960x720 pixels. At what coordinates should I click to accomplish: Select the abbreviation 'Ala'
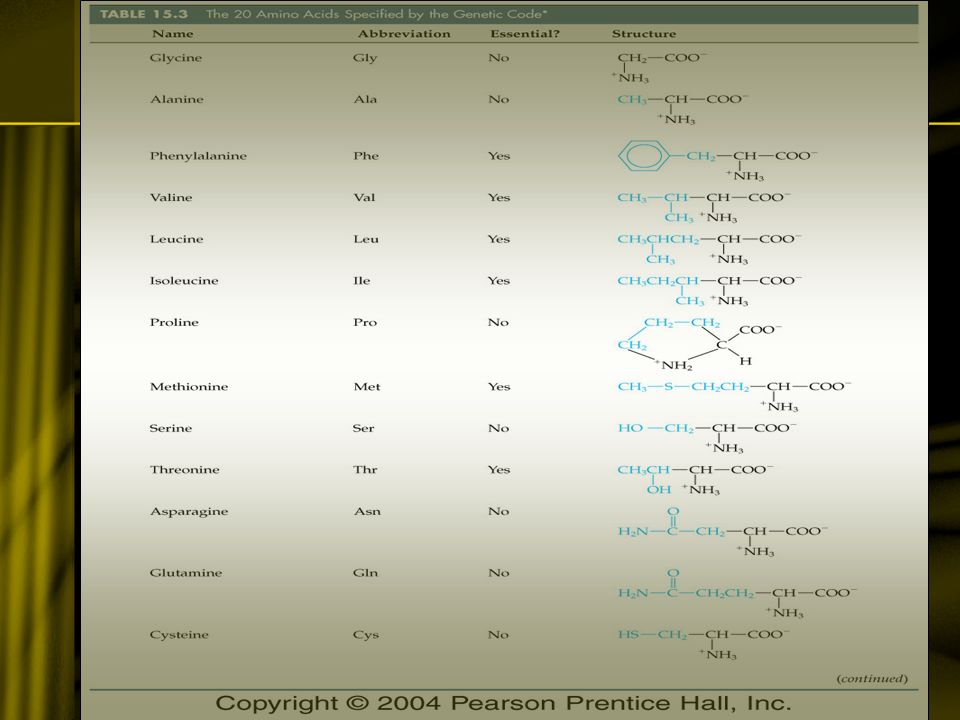365,99
